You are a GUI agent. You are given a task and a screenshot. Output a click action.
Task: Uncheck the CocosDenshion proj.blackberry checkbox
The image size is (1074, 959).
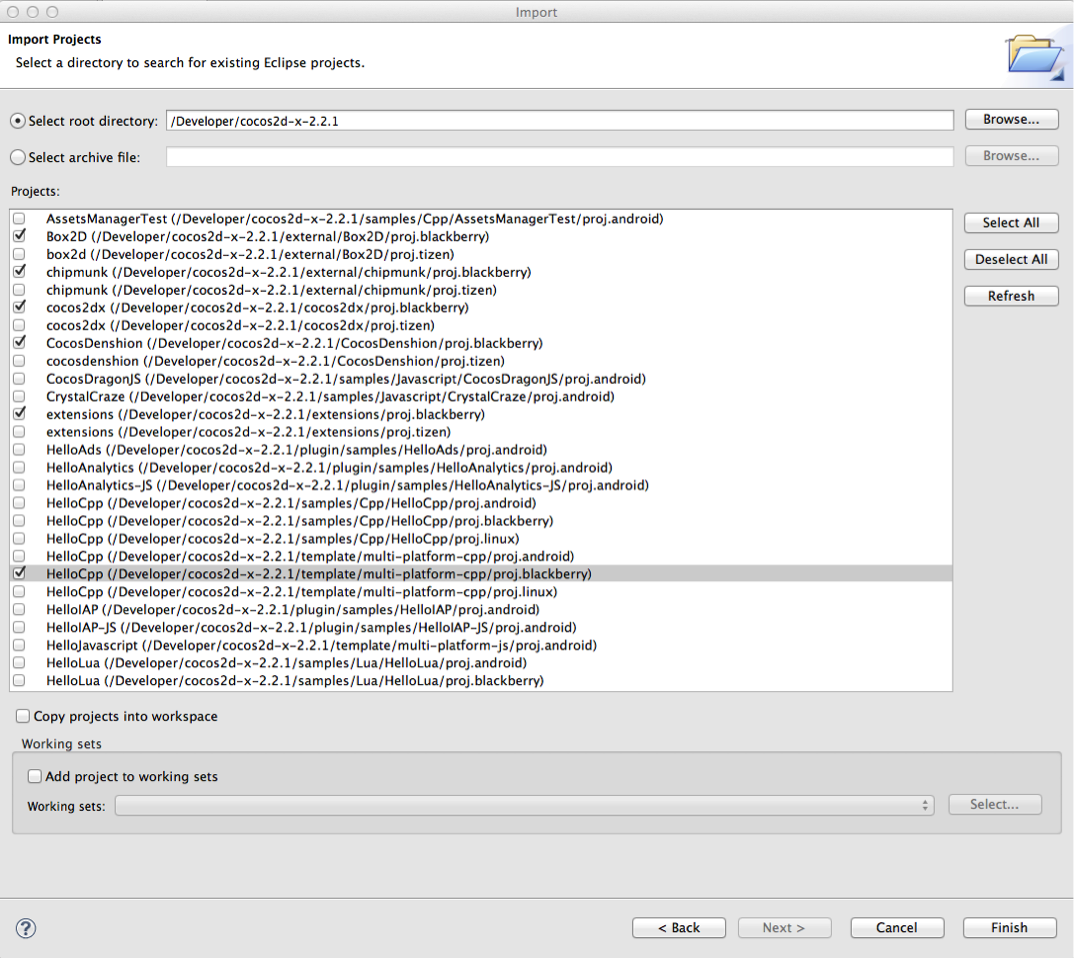(19, 343)
